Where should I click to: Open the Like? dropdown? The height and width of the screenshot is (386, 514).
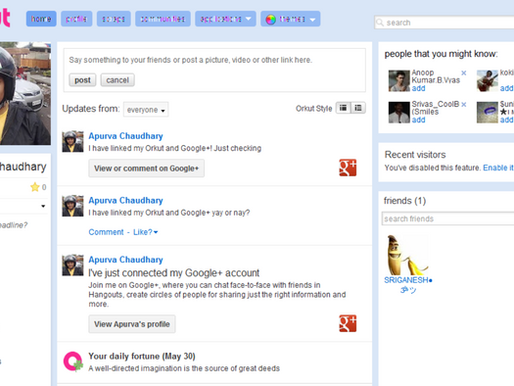tap(145, 232)
